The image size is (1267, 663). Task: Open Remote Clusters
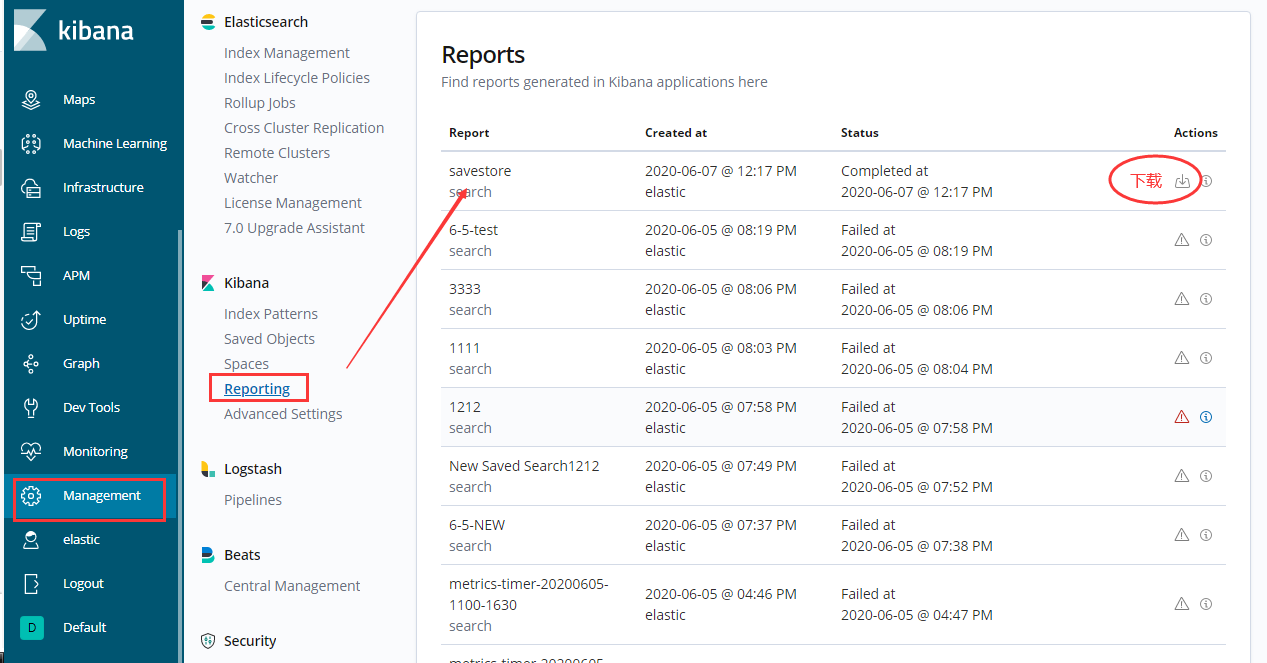(277, 153)
